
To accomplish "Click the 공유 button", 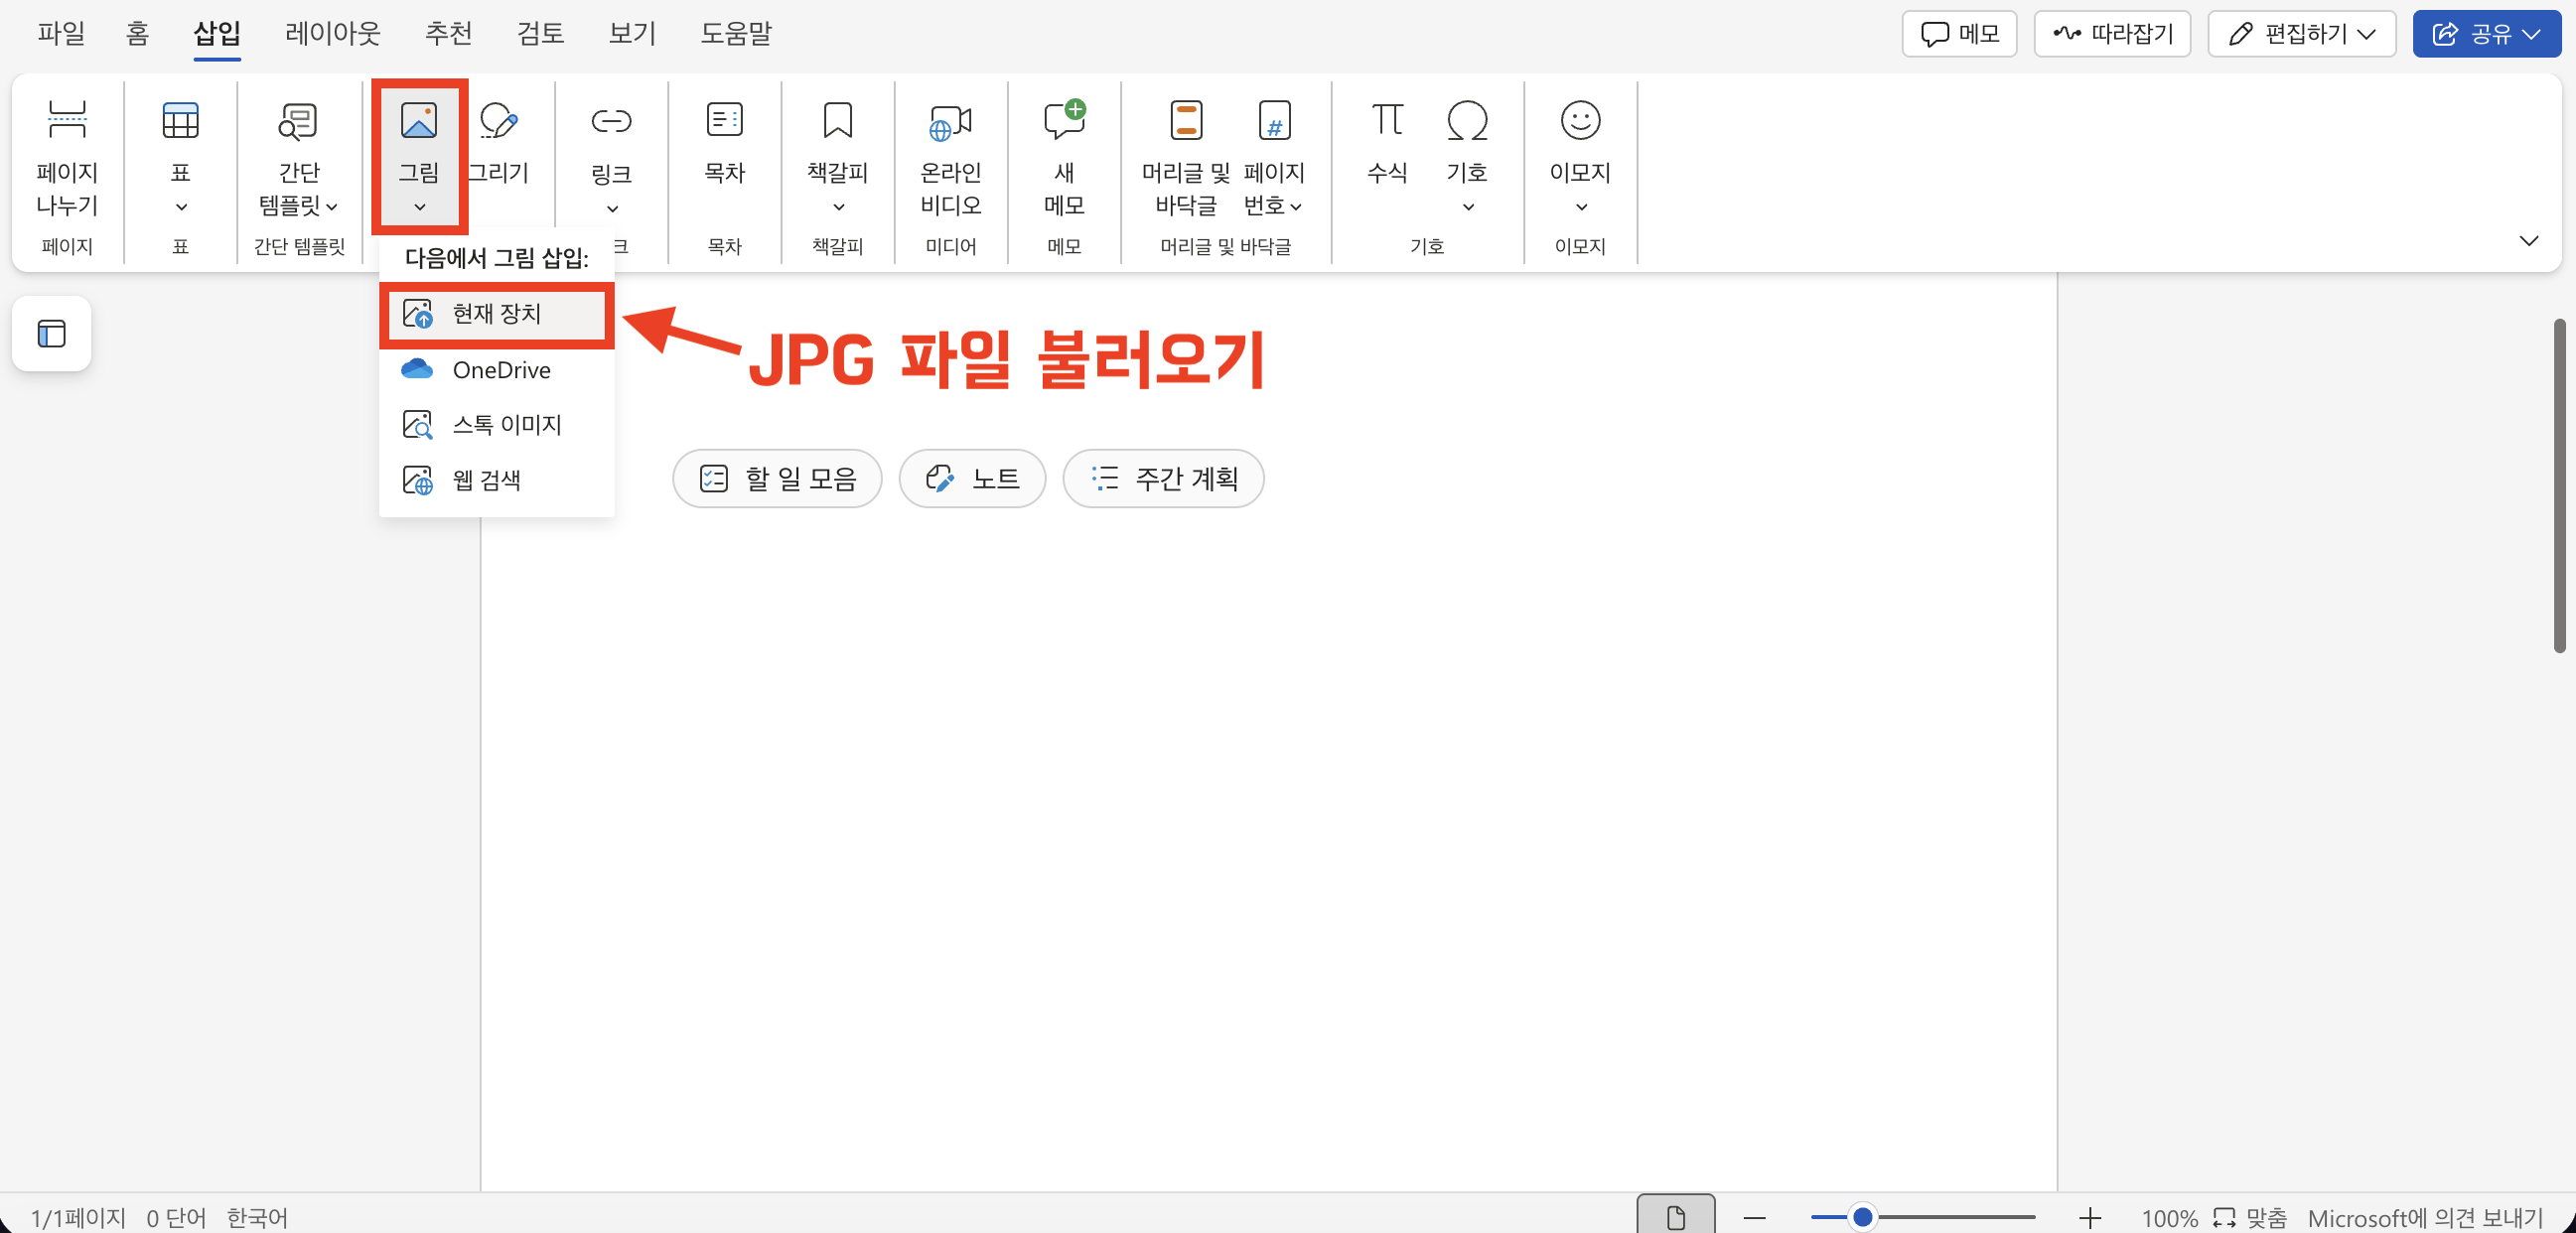I will point(2487,33).
